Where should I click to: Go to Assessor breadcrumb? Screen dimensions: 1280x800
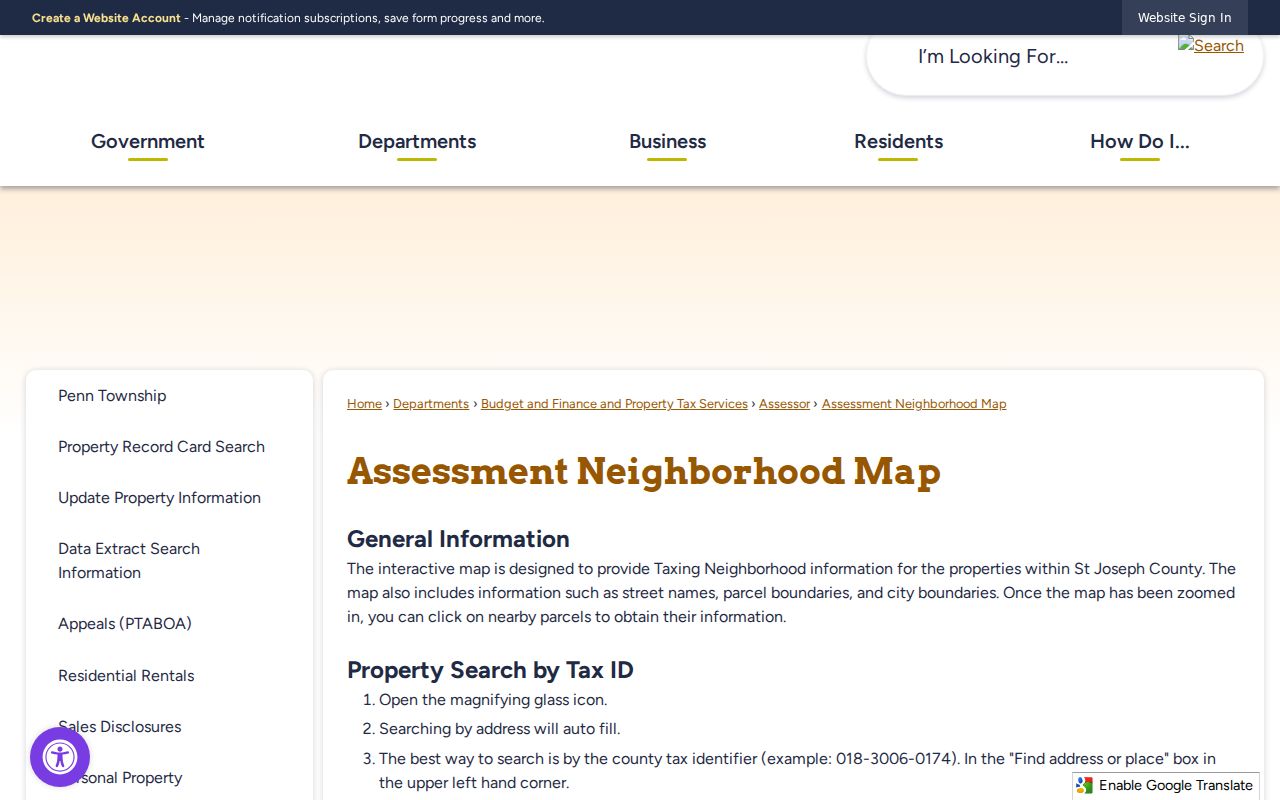(784, 404)
